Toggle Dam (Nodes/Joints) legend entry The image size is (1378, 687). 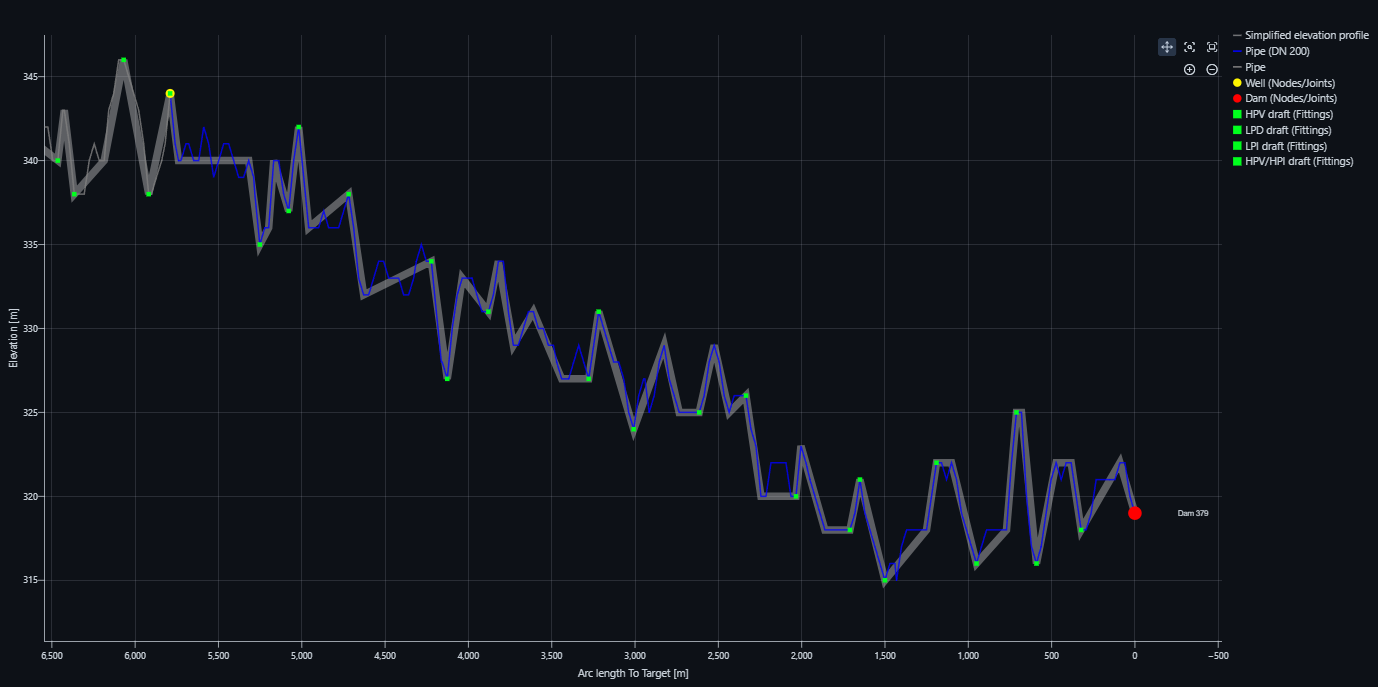[x=1290, y=98]
